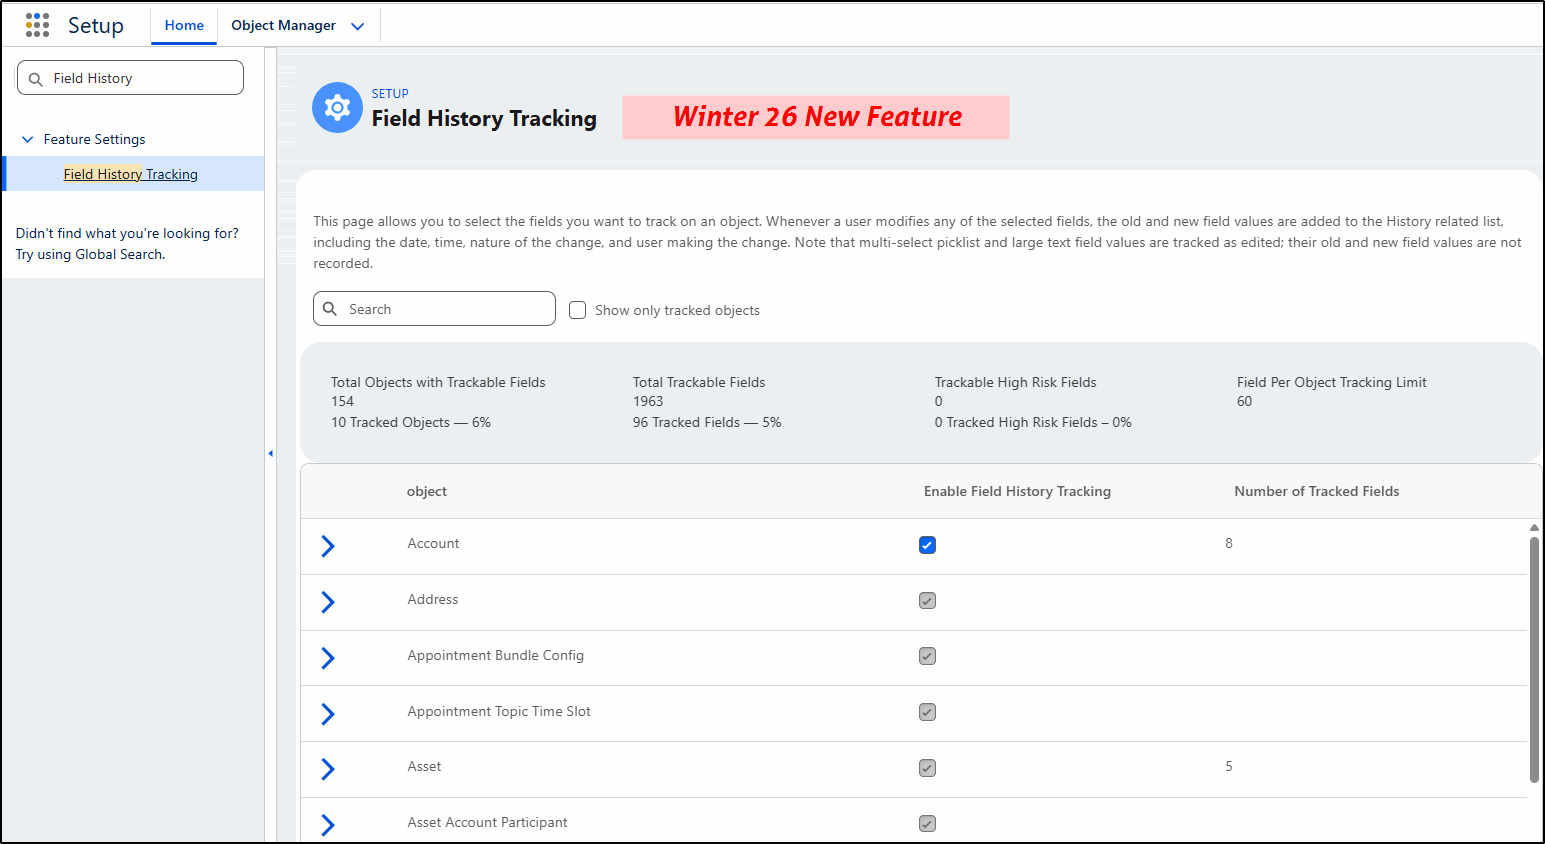Viewport: 1545px width, 844px height.
Task: Click scrollbar up arrow in object list
Action: pyautogui.click(x=1534, y=527)
